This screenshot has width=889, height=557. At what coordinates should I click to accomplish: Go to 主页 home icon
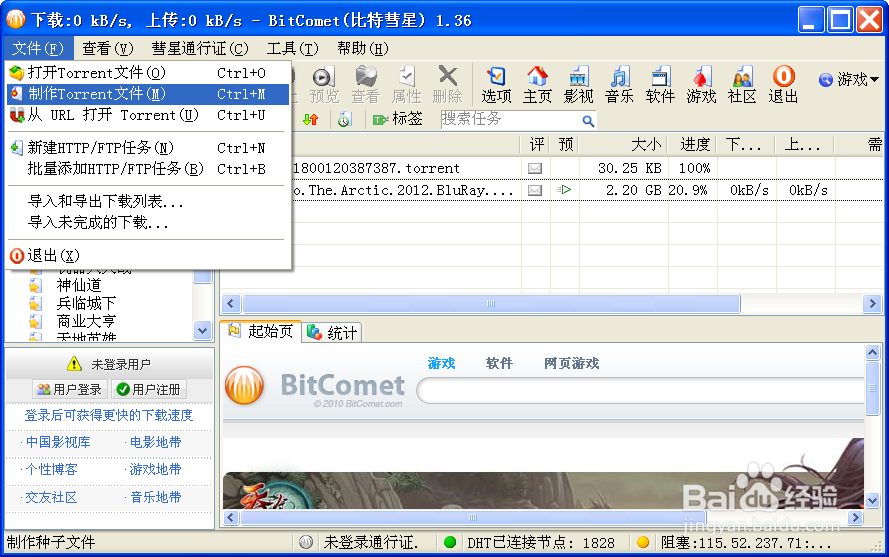point(537,85)
